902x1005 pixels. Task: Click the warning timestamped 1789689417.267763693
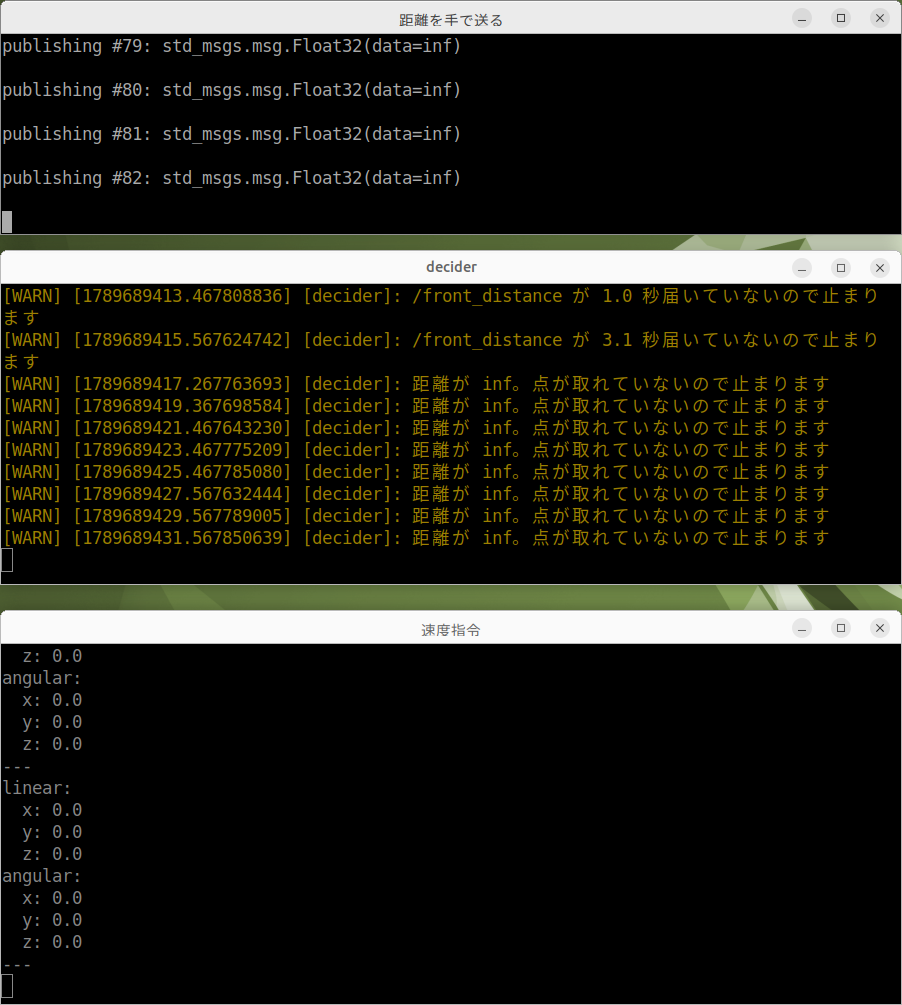(x=417, y=384)
